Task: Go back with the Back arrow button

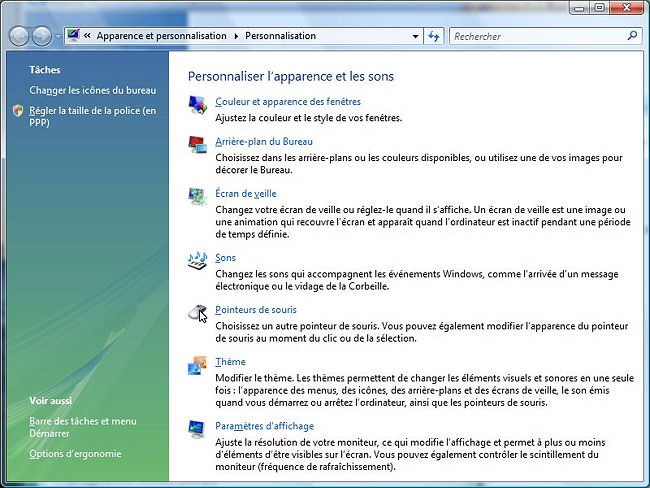Action: coord(19,36)
